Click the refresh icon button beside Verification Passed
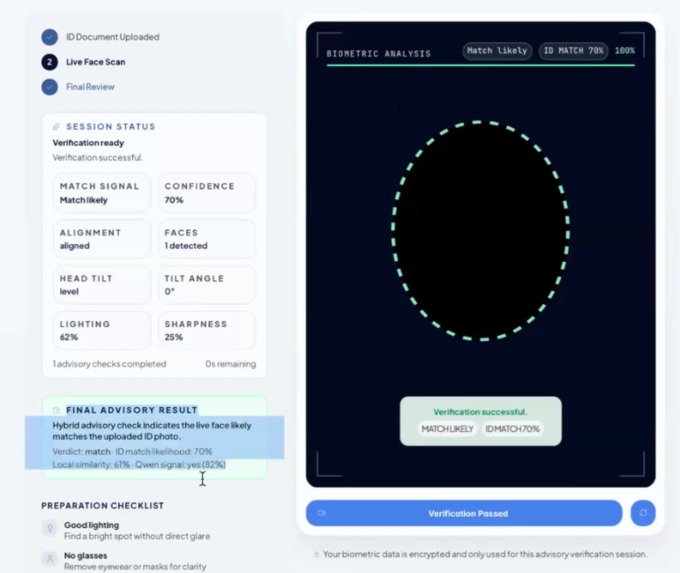 tap(643, 513)
